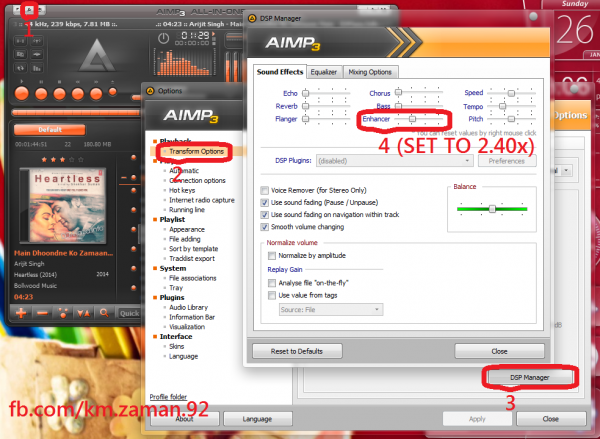Enable Voice Remover (for Stereo Only)
This screenshot has width=600, height=439.
tap(264, 190)
